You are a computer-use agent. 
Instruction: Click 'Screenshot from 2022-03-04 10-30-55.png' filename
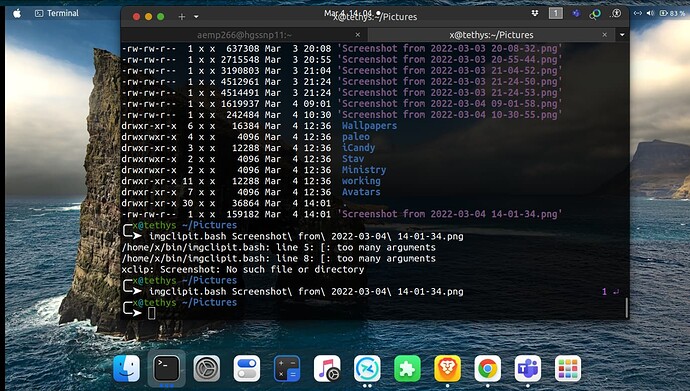click(x=449, y=115)
